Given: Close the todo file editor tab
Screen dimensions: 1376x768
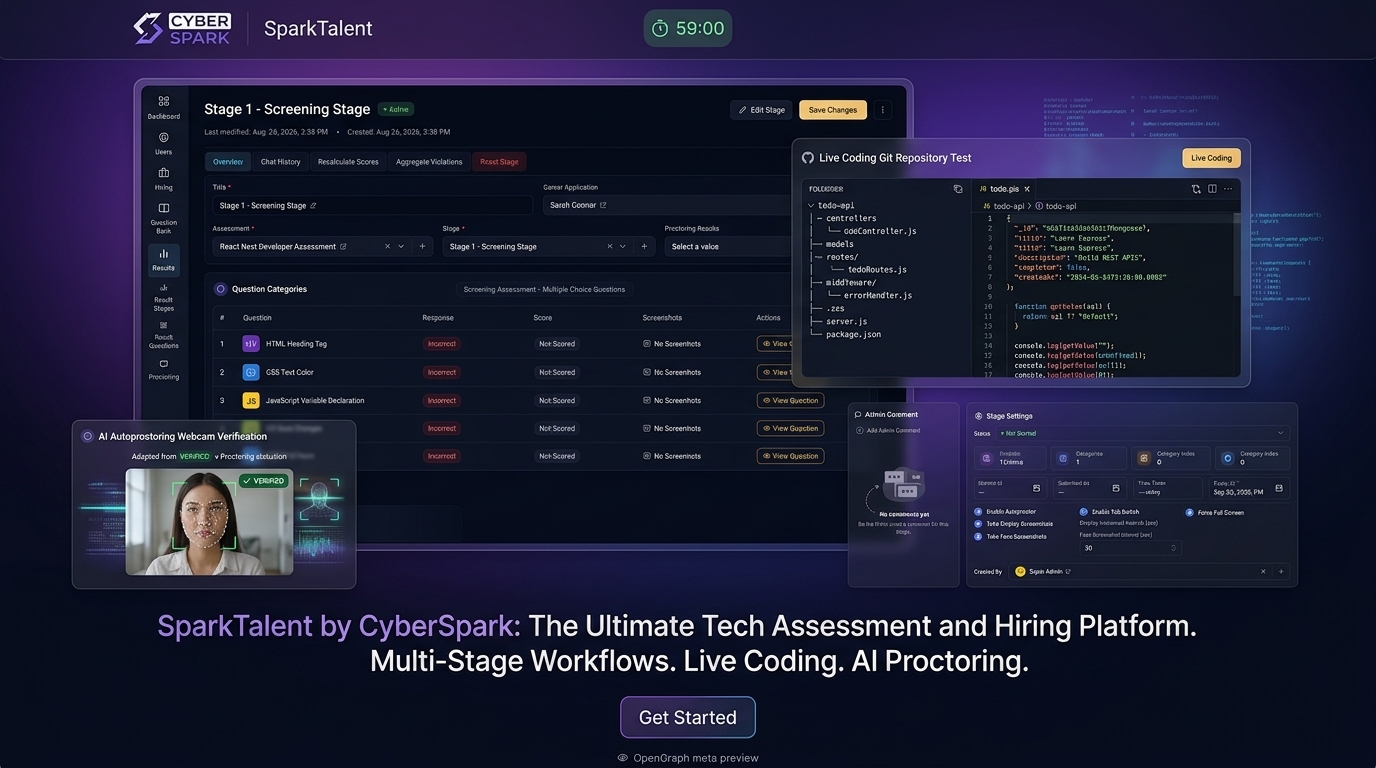Looking at the screenshot, I should point(1027,189).
